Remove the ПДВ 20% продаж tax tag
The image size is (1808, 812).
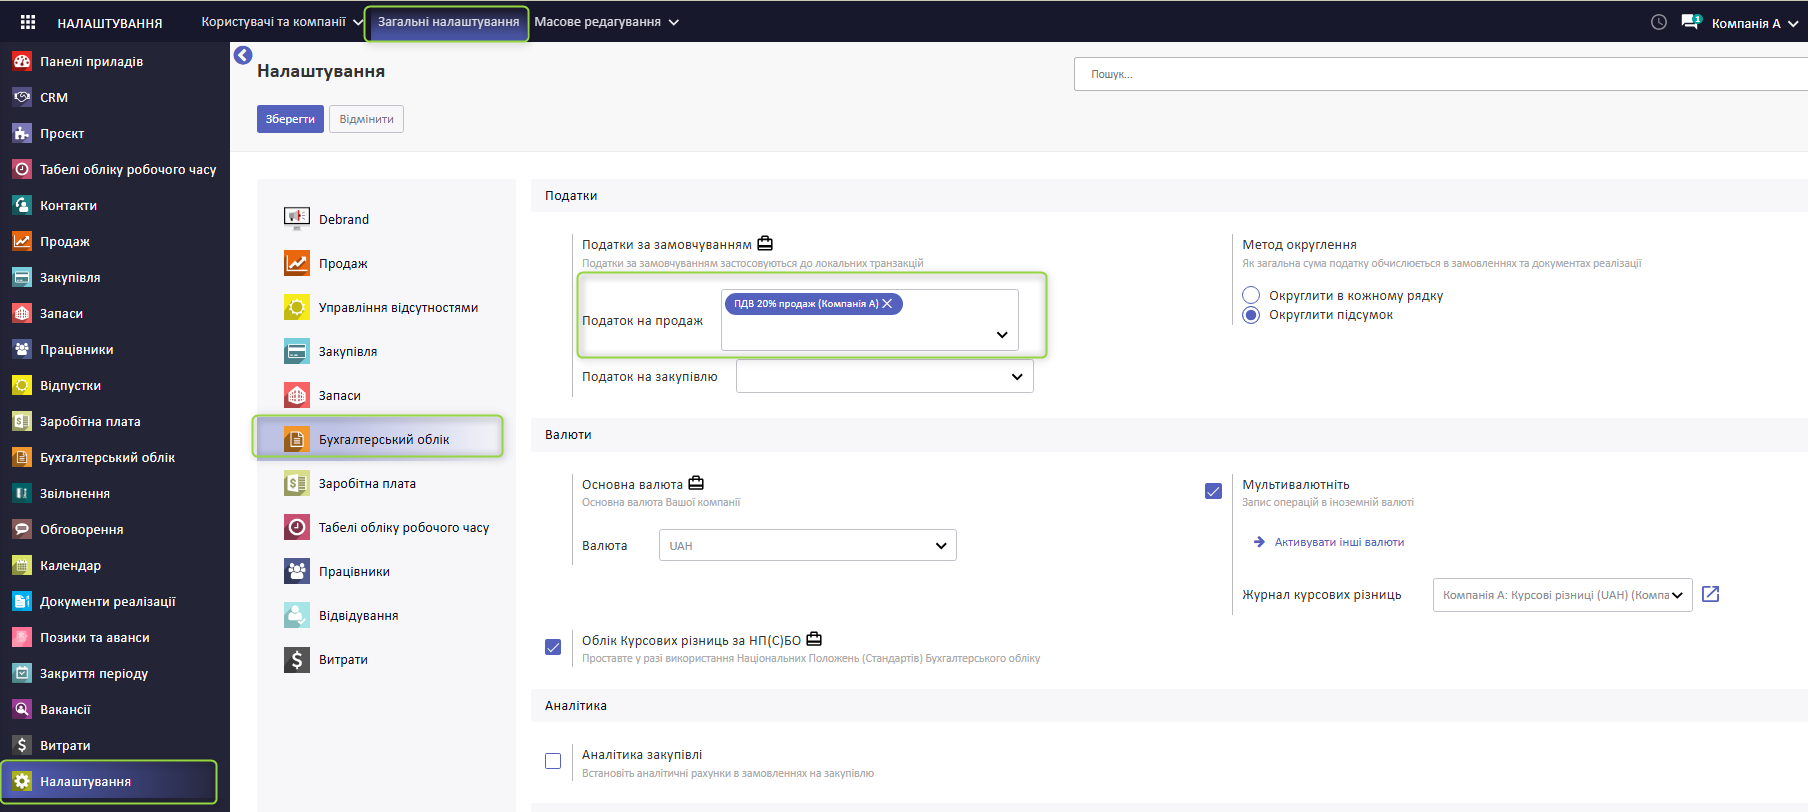[x=887, y=304]
